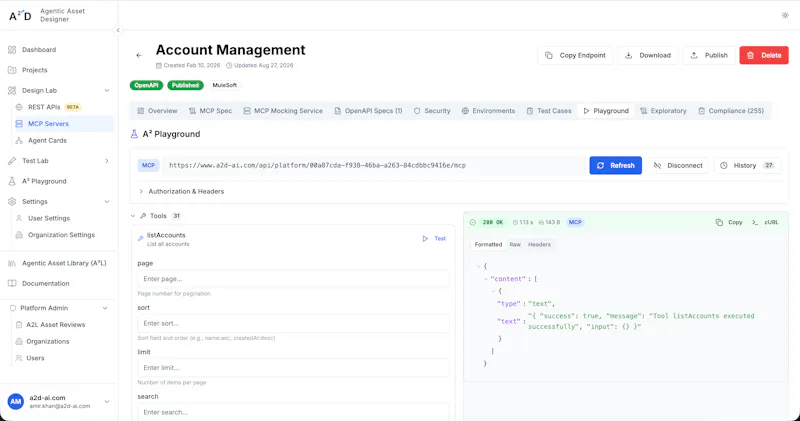Click the AM user avatar
This screenshot has height=421, width=800.
[16, 402]
